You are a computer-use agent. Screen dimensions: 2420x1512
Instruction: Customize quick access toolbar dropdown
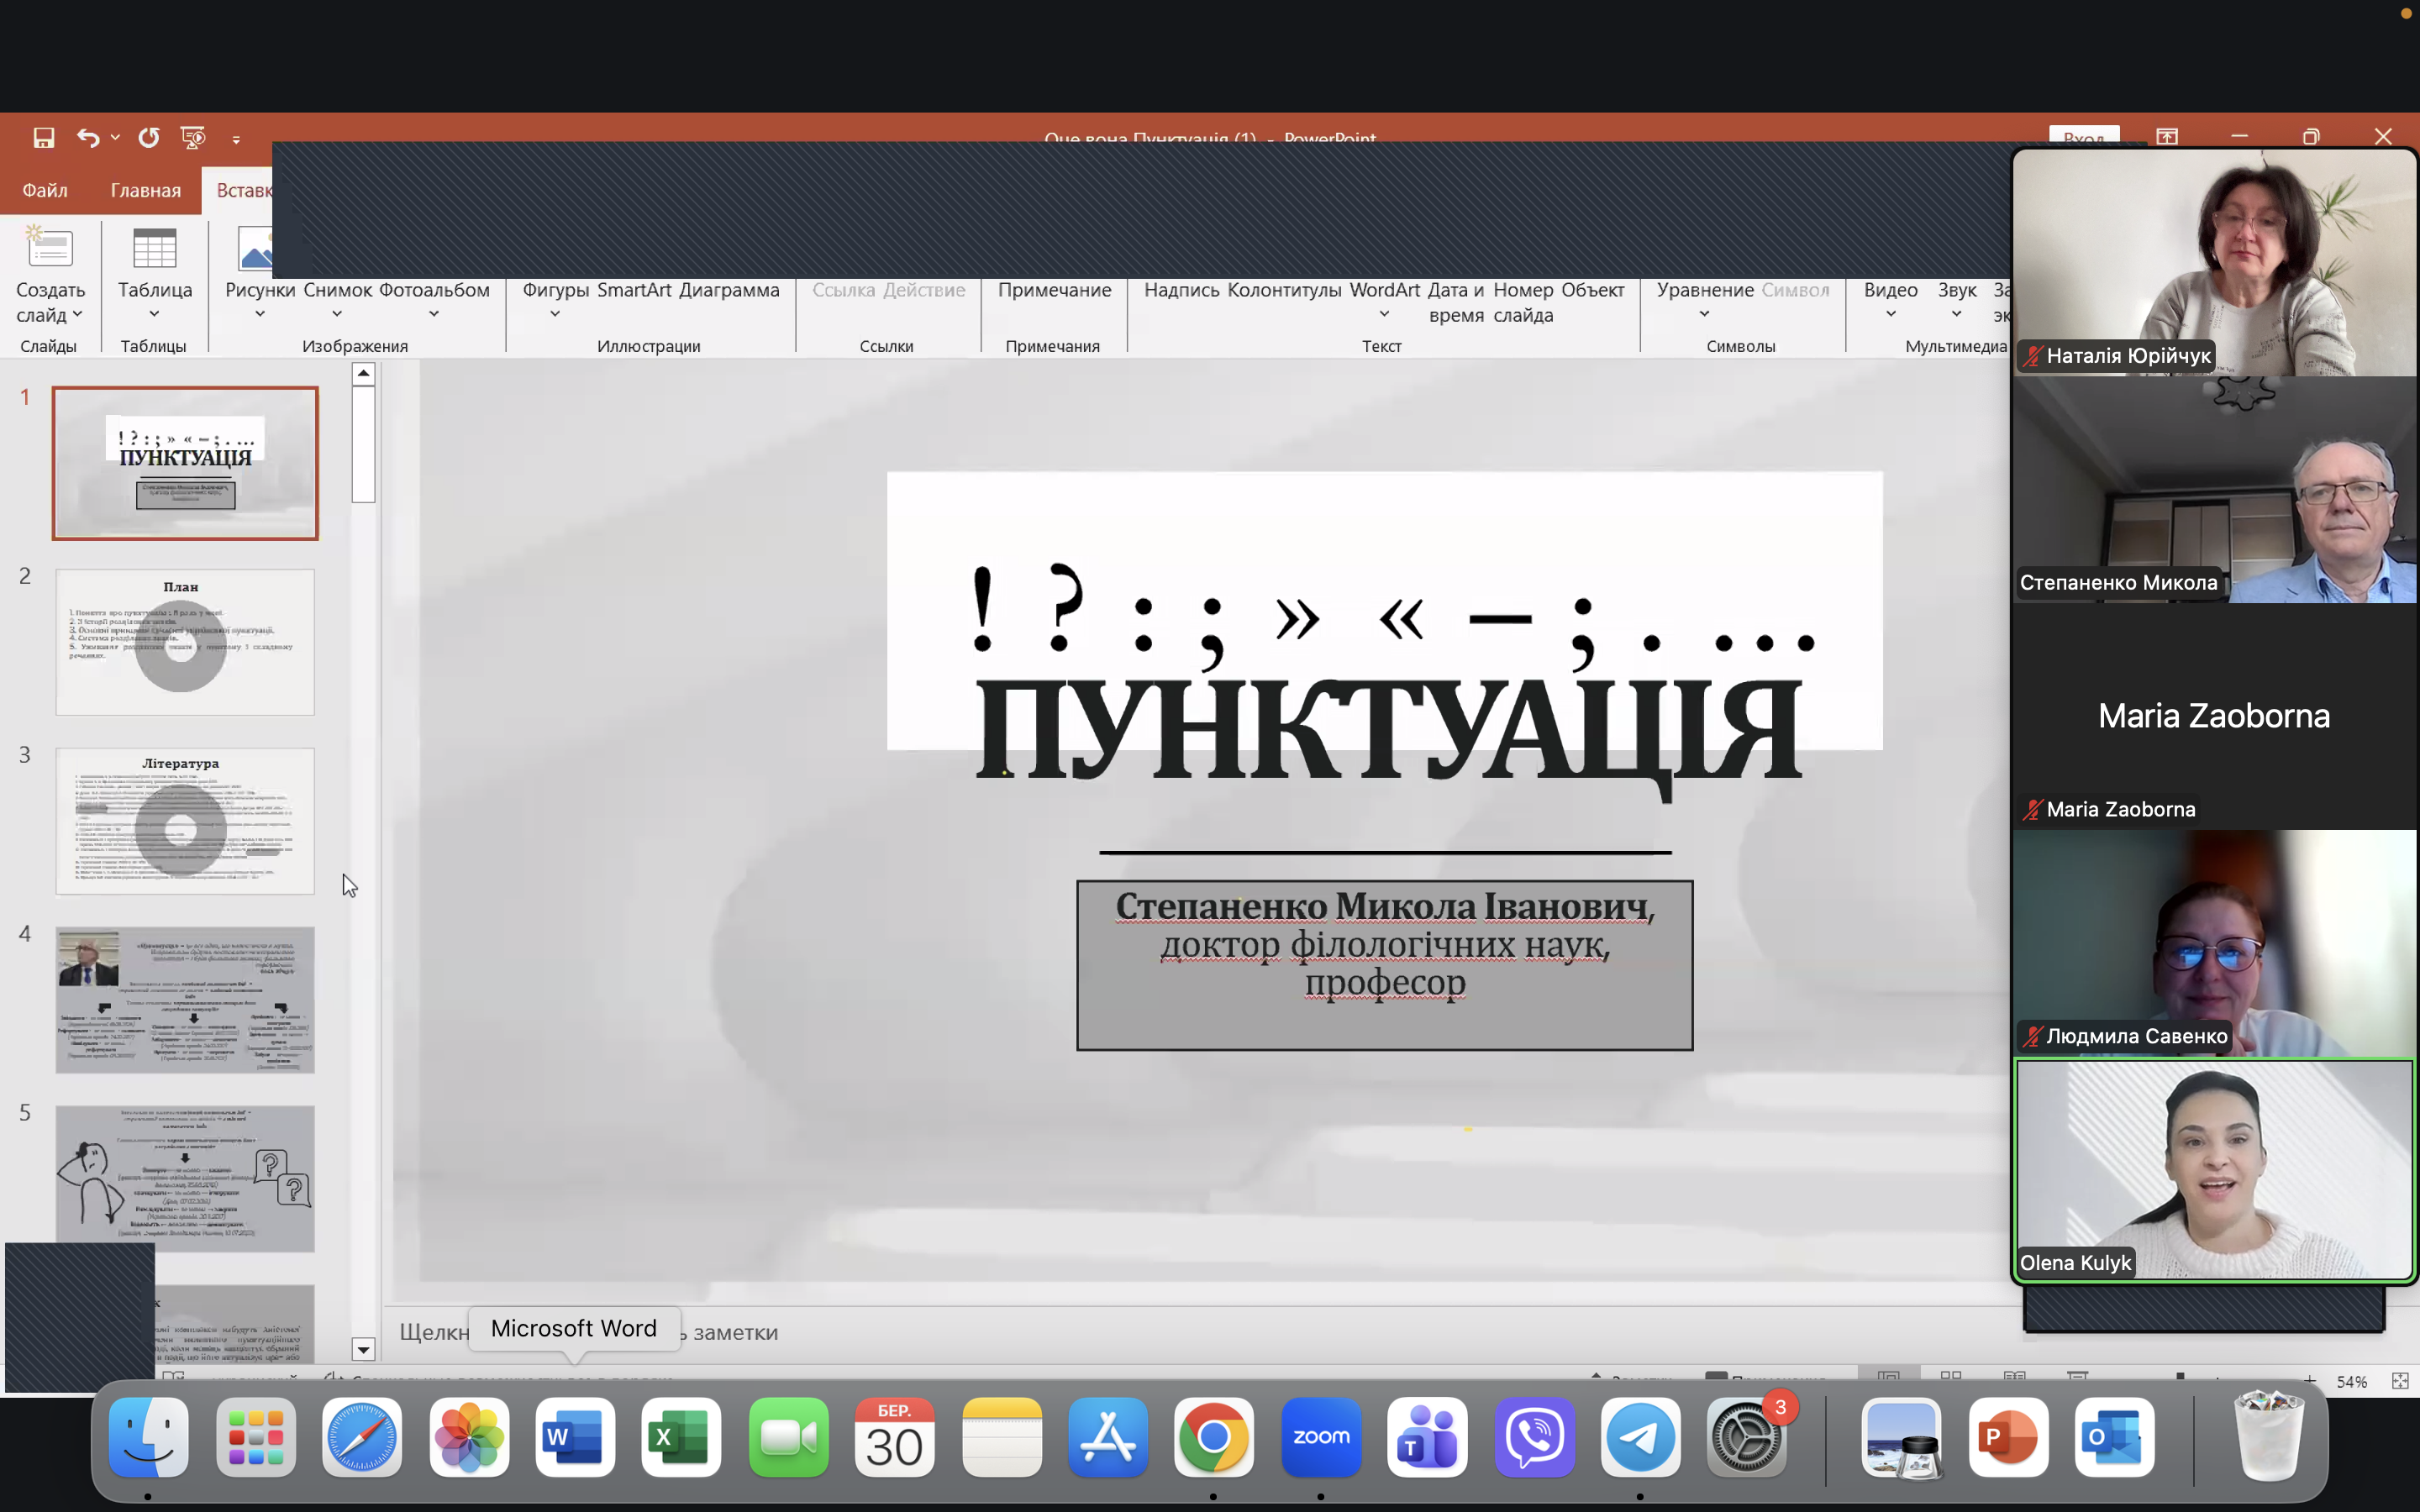[x=236, y=139]
